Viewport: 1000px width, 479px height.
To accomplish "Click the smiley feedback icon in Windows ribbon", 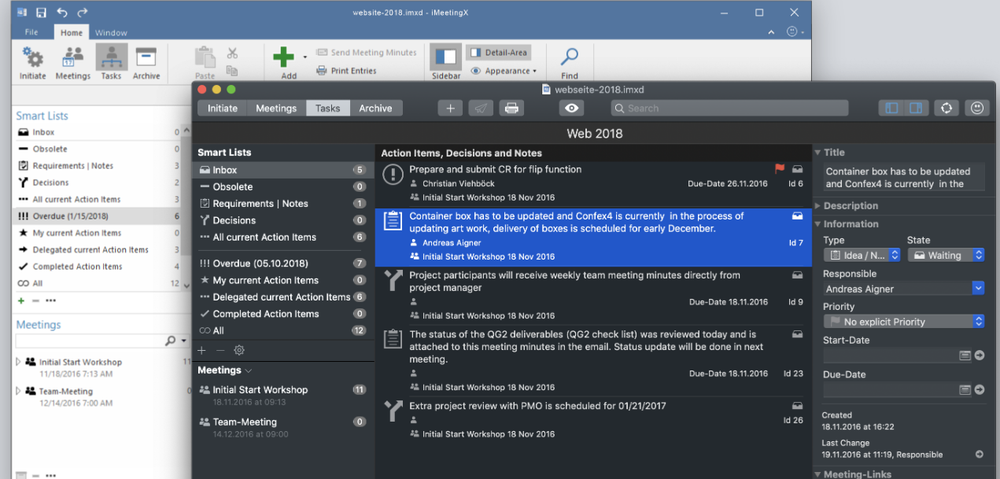I will 793,32.
